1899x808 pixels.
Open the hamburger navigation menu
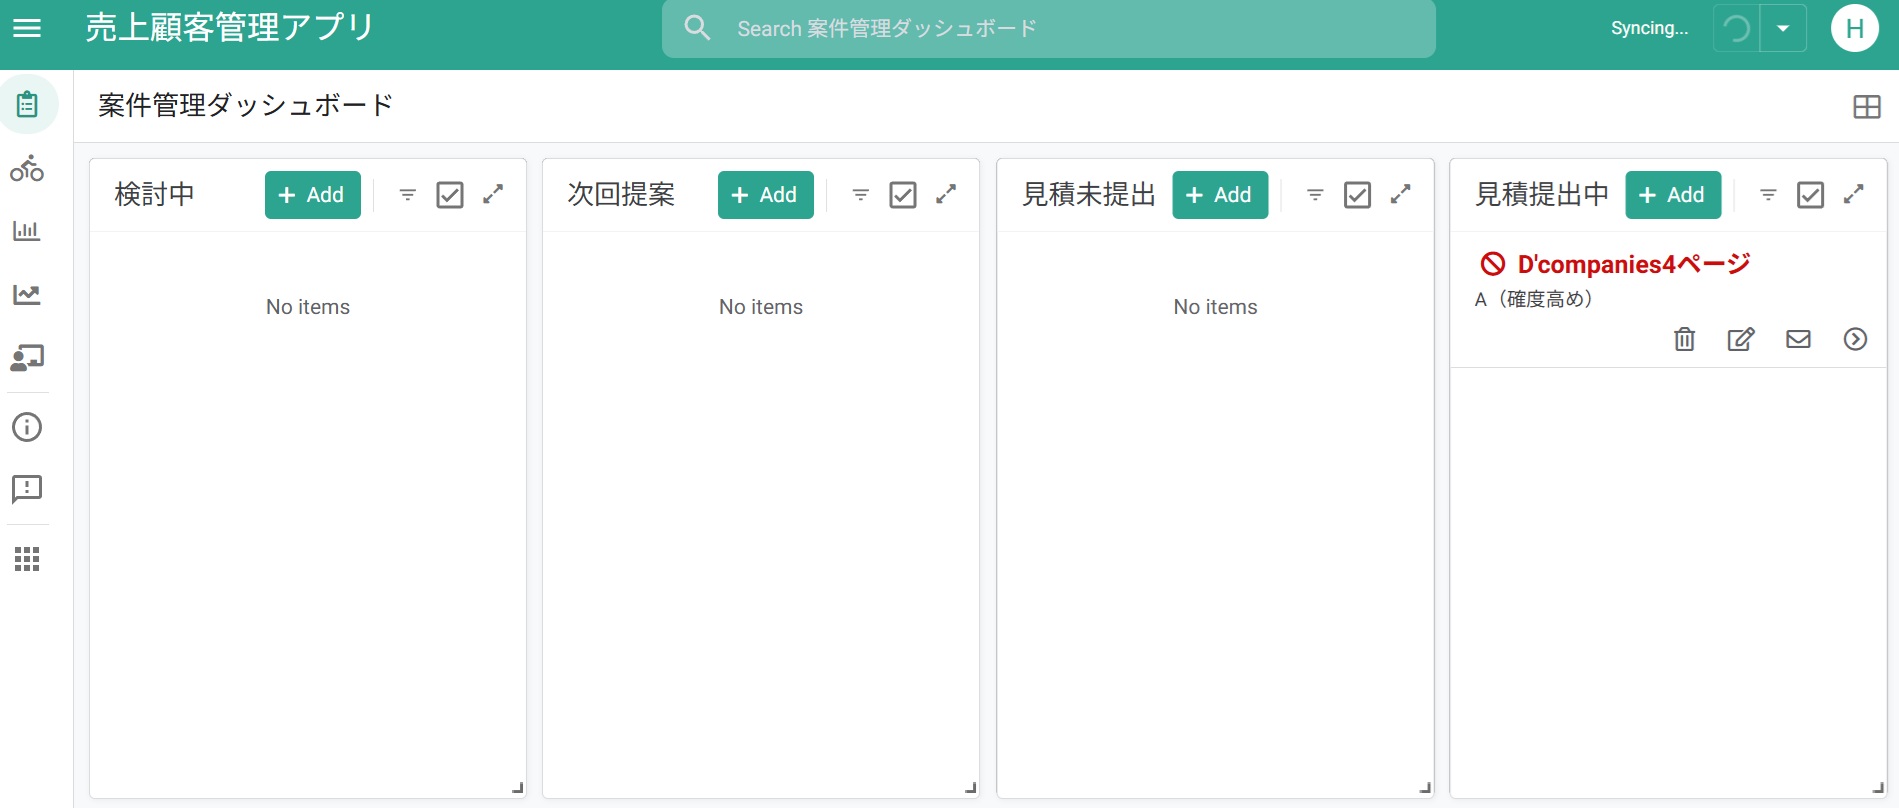(27, 28)
